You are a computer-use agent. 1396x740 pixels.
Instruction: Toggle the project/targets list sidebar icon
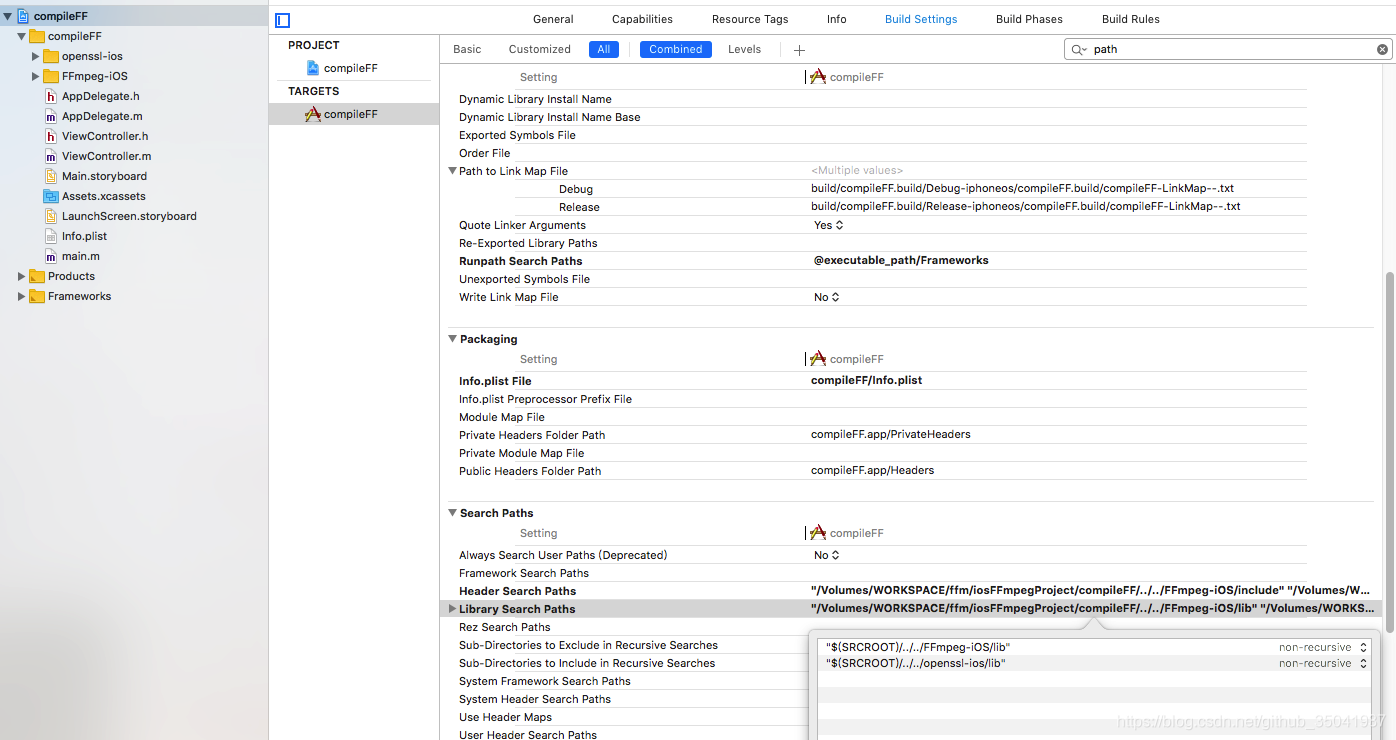point(283,20)
